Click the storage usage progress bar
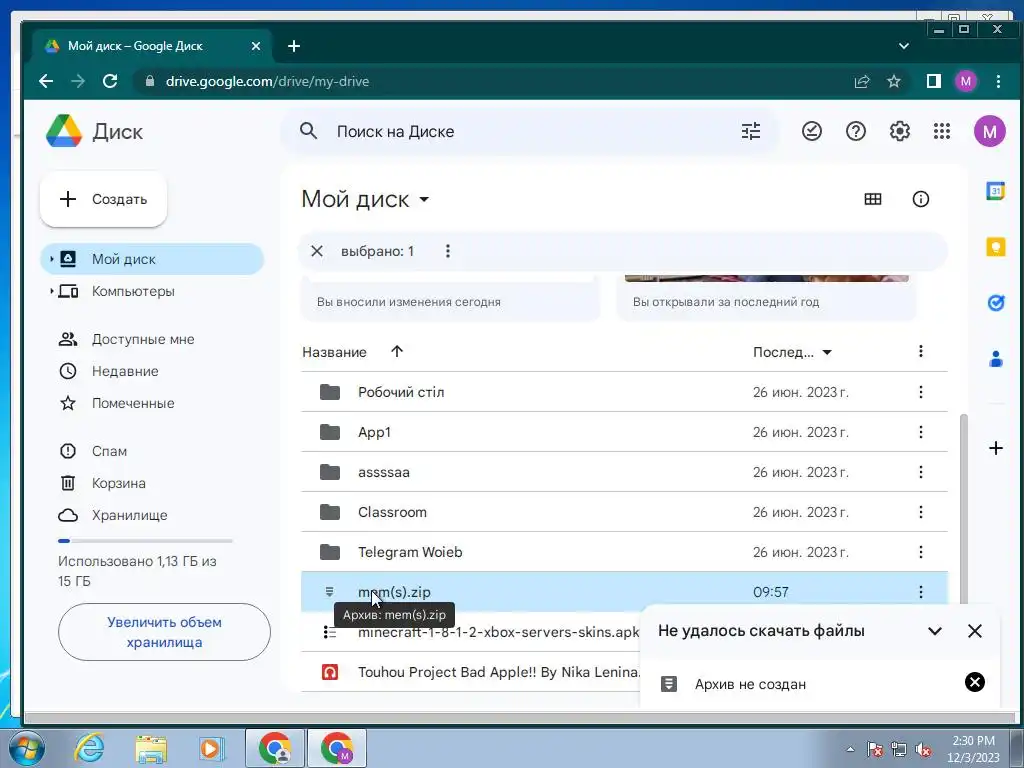 145,541
